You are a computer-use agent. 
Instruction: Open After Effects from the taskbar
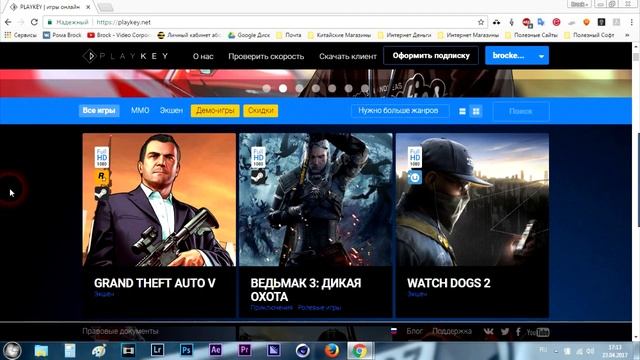[x=216, y=350]
